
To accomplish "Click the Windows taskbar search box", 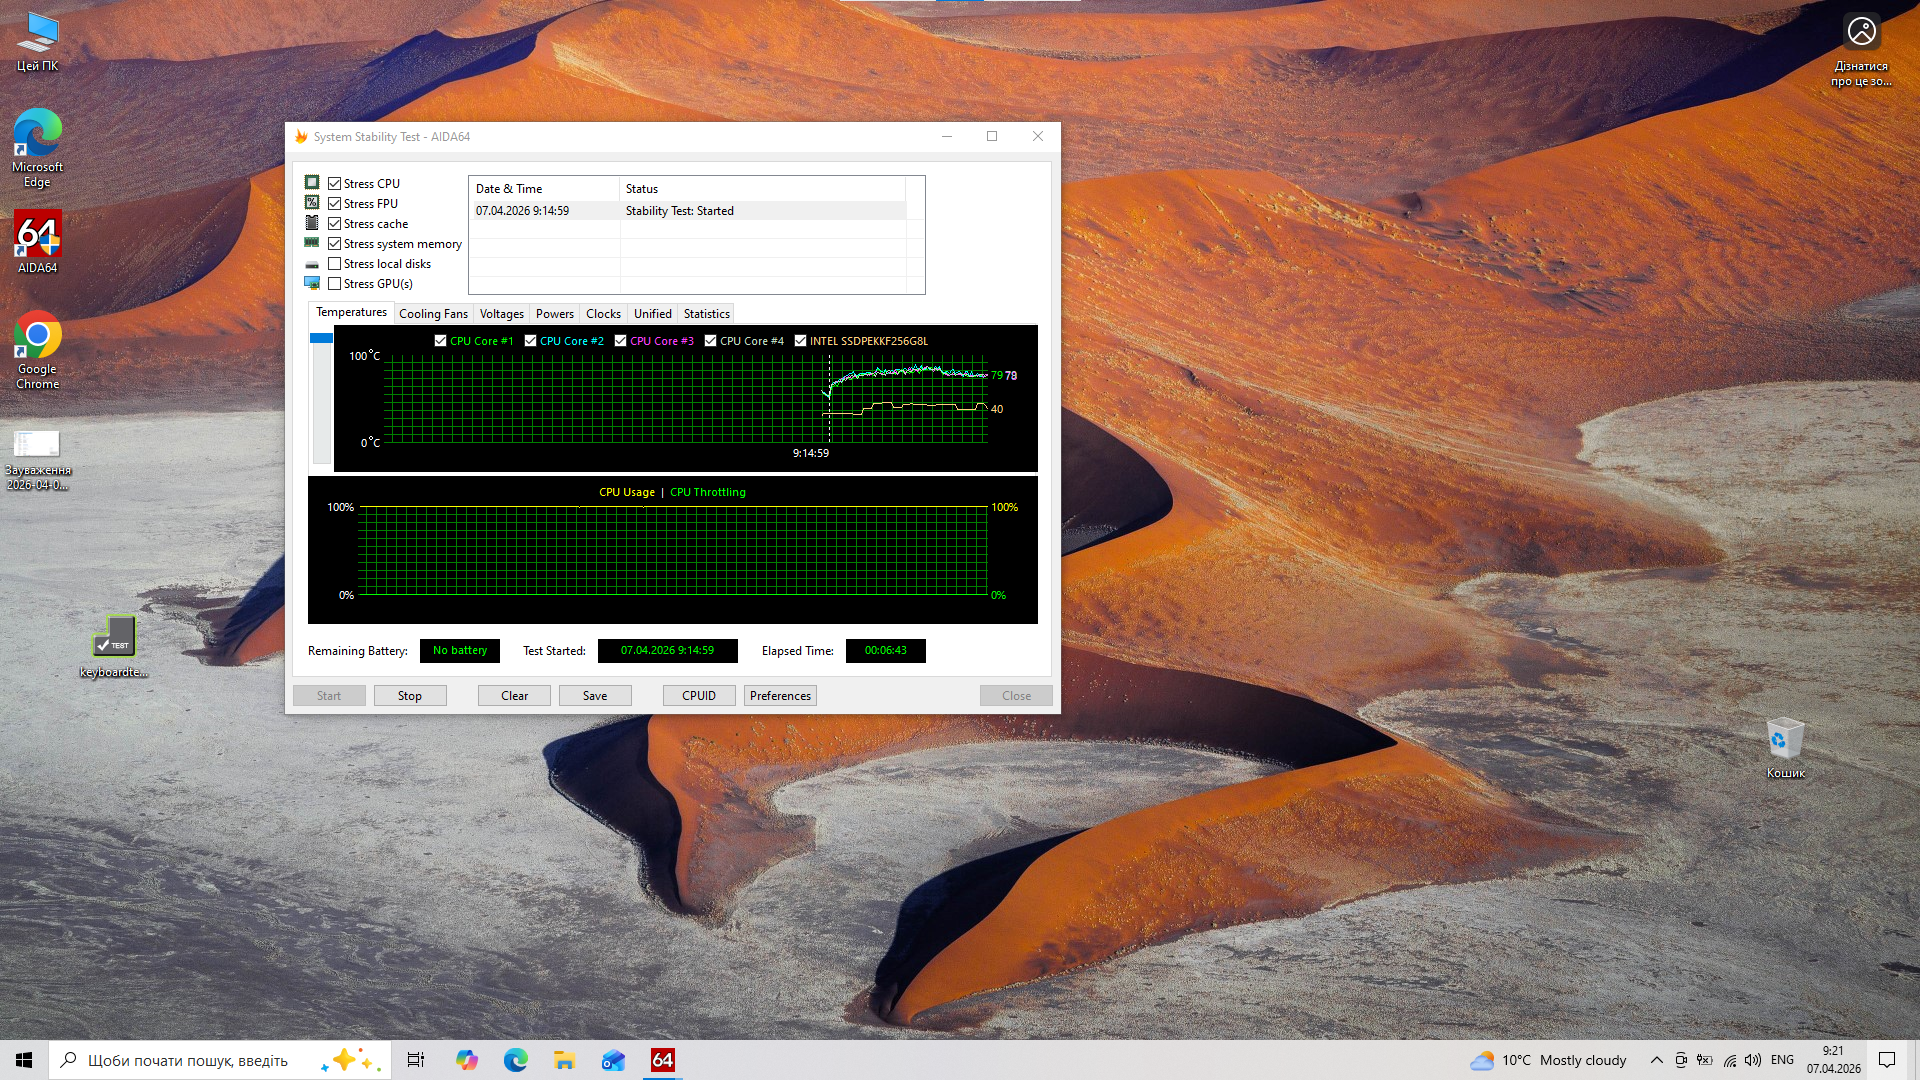I will [x=188, y=1060].
